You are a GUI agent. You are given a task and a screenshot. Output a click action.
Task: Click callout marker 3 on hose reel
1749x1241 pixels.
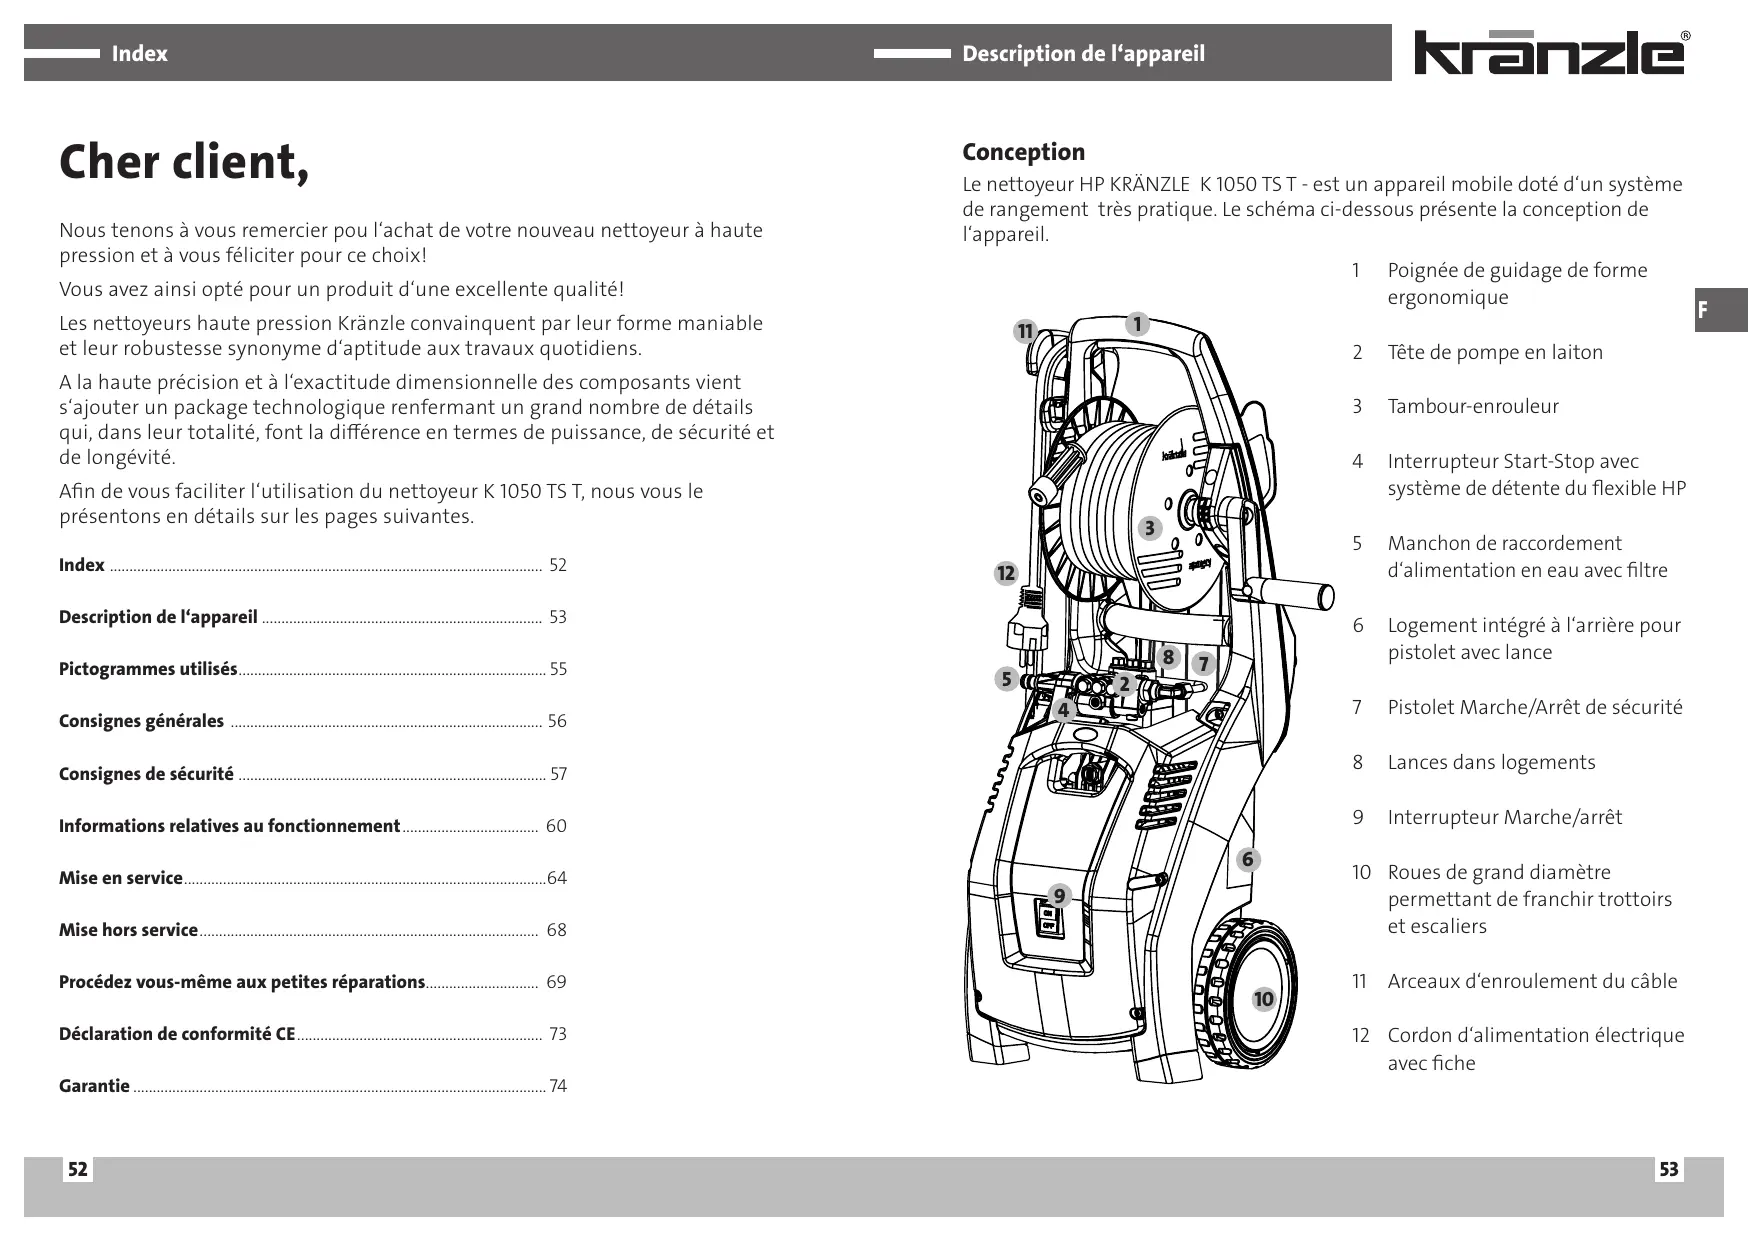[1150, 528]
